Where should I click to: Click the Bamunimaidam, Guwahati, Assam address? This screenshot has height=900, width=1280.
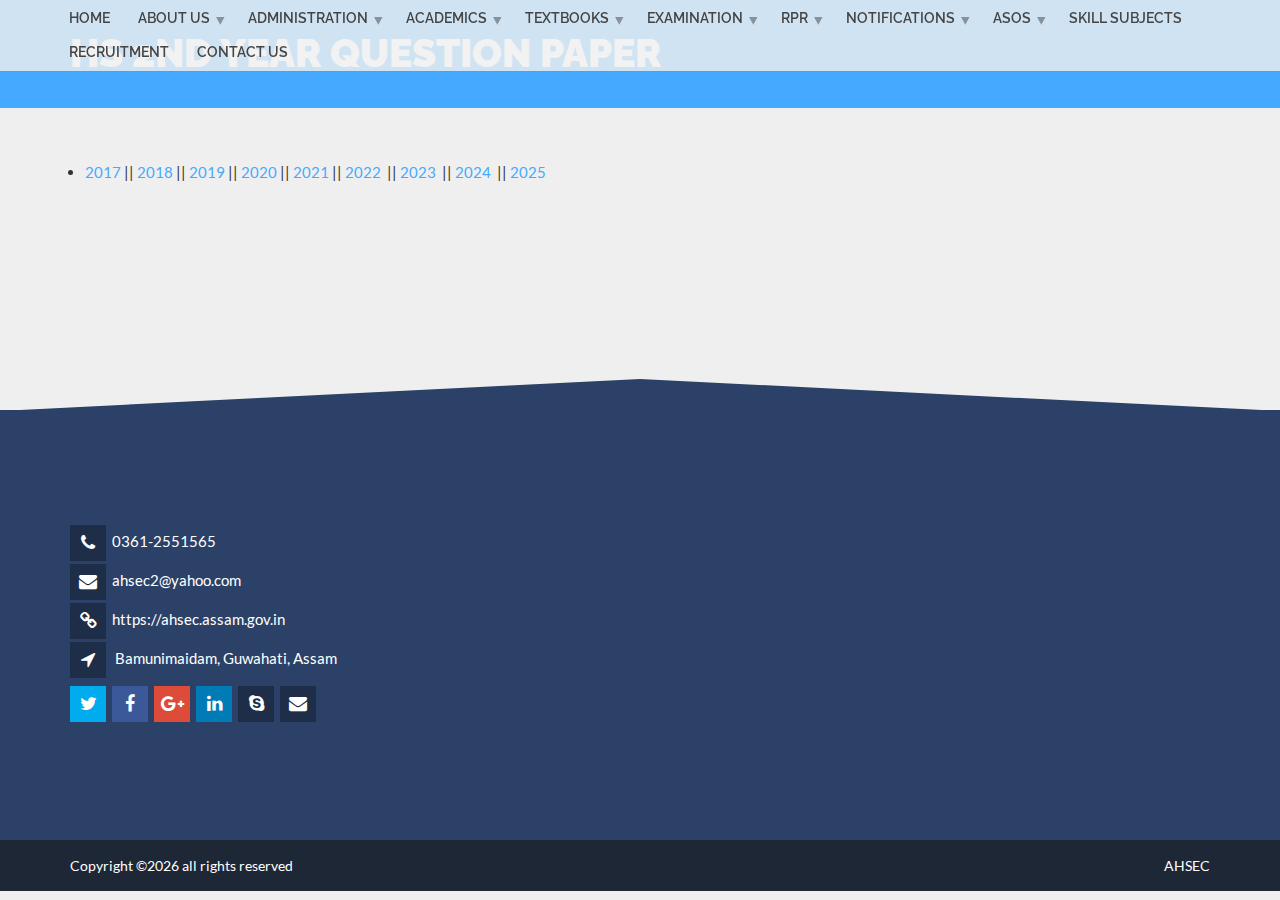coord(226,658)
